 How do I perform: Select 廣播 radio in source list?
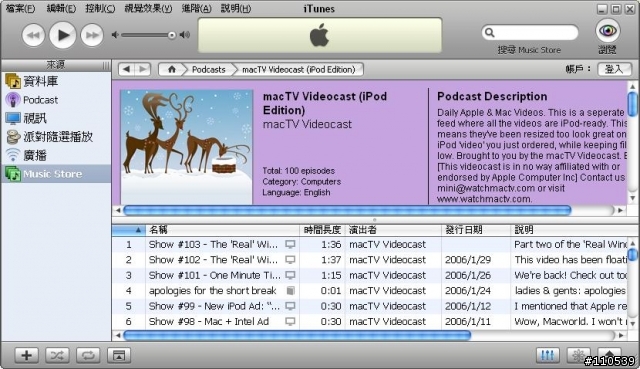coord(56,155)
